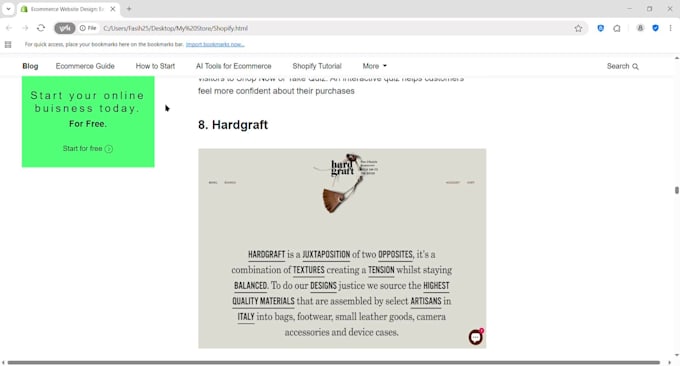Open the apps grid in bookmarks bar

[x=8, y=44]
